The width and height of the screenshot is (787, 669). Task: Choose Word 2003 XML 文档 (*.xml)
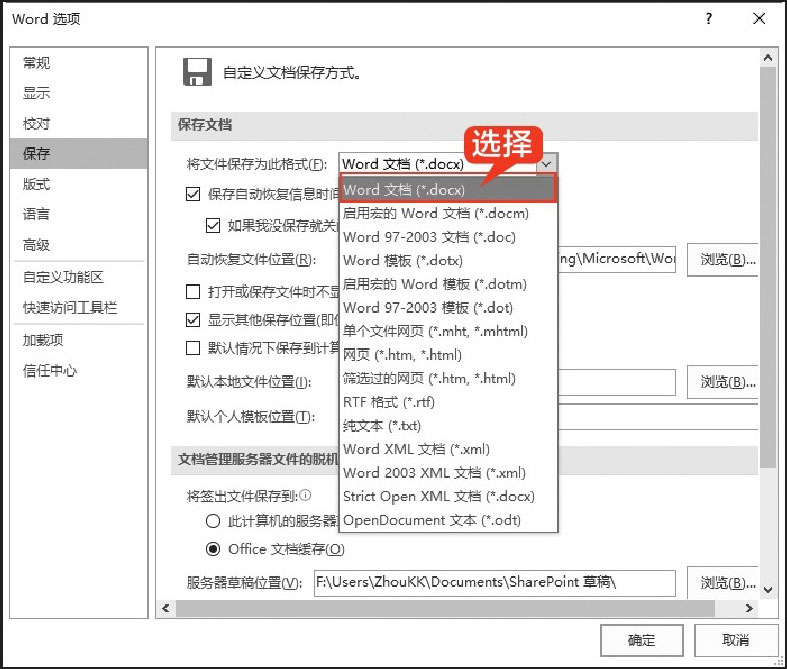pos(448,473)
